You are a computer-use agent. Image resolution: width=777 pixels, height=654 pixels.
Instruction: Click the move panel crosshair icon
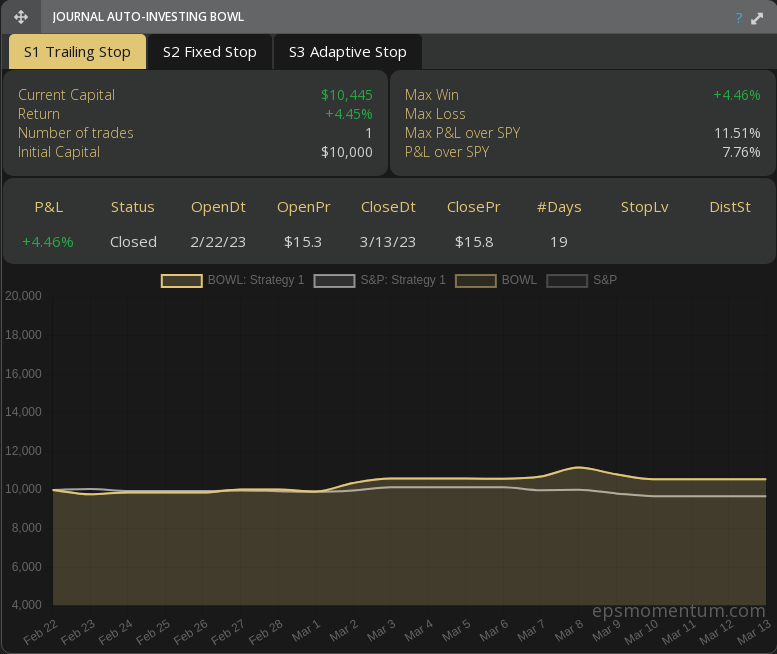[x=21, y=17]
